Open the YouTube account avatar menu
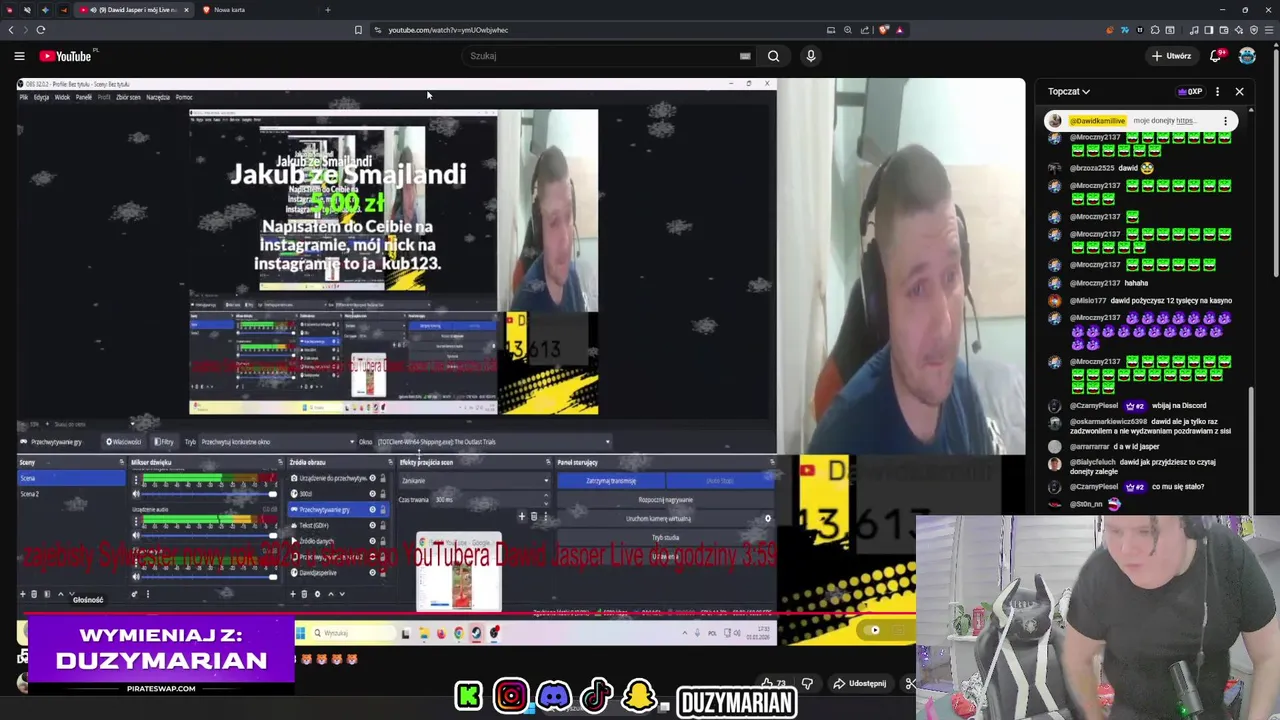Image resolution: width=1280 pixels, height=720 pixels. click(x=1247, y=56)
